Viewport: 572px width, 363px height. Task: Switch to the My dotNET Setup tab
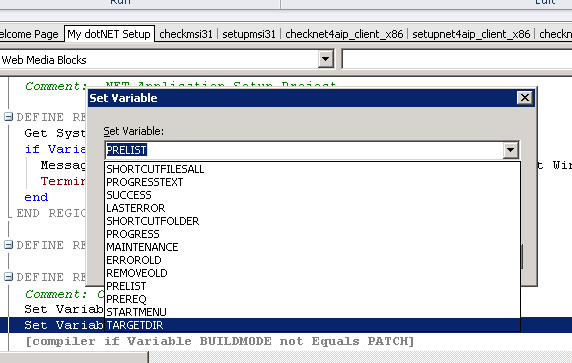point(109,34)
